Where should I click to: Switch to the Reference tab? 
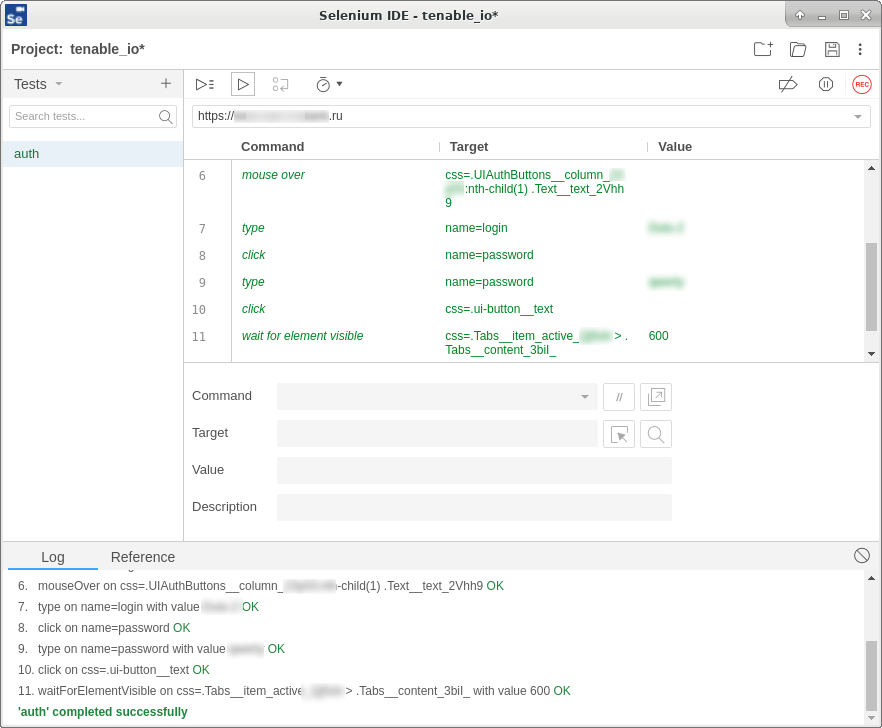(143, 557)
